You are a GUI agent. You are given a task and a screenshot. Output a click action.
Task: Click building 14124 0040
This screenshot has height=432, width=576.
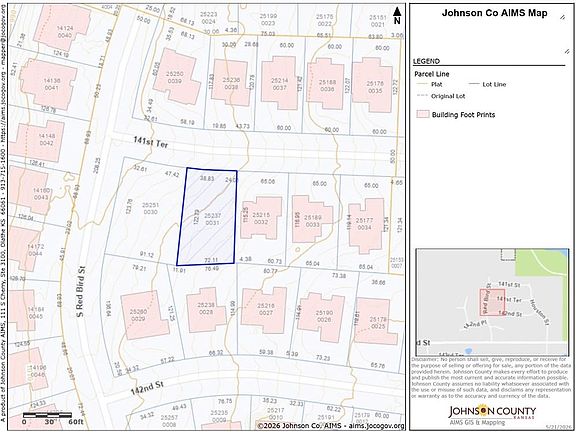(x=62, y=27)
